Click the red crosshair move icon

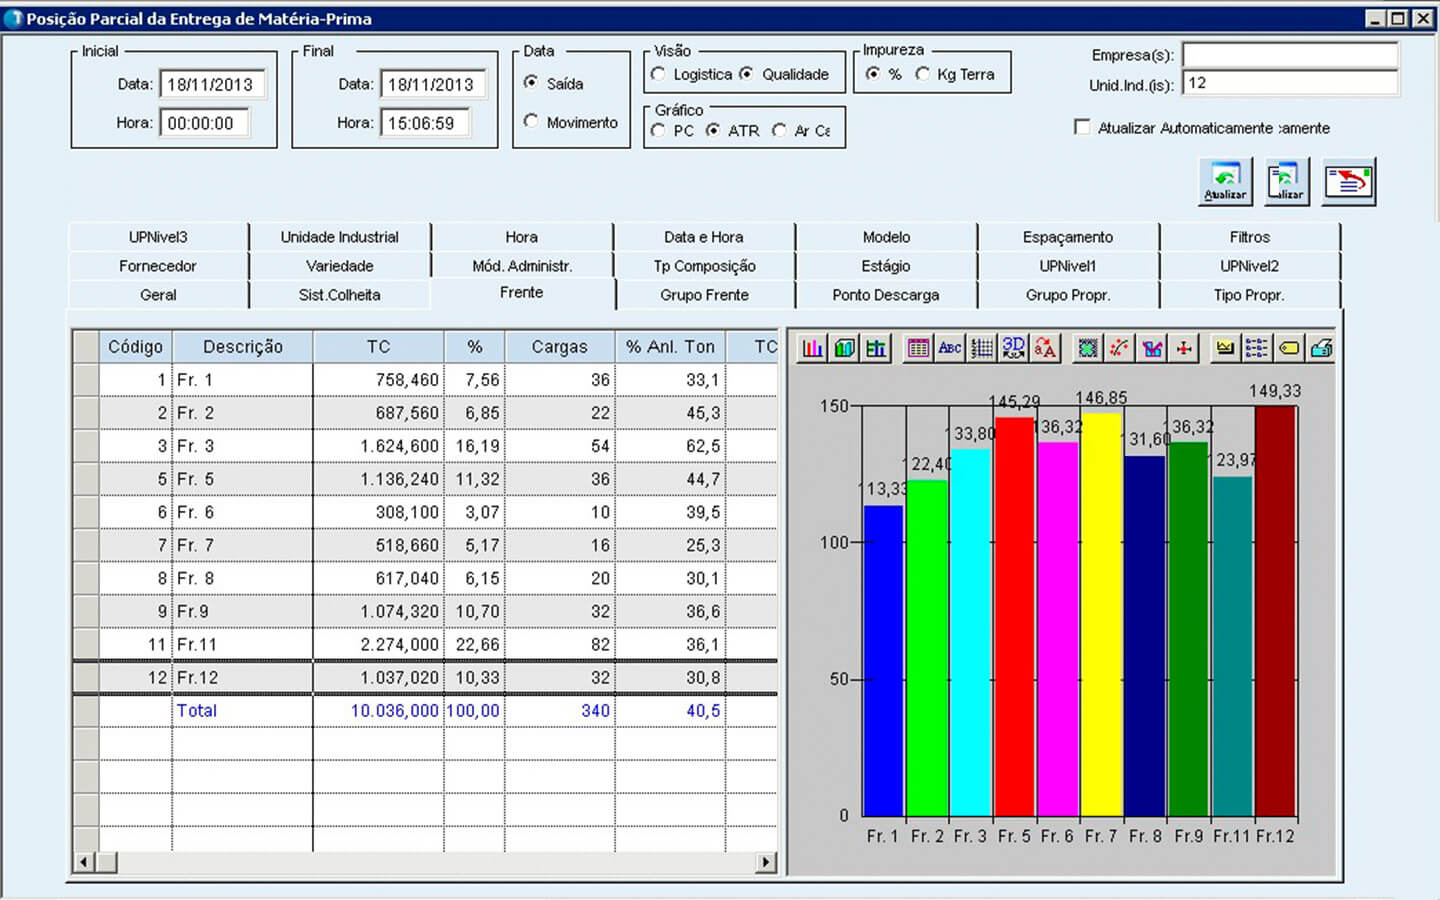pos(1184,348)
